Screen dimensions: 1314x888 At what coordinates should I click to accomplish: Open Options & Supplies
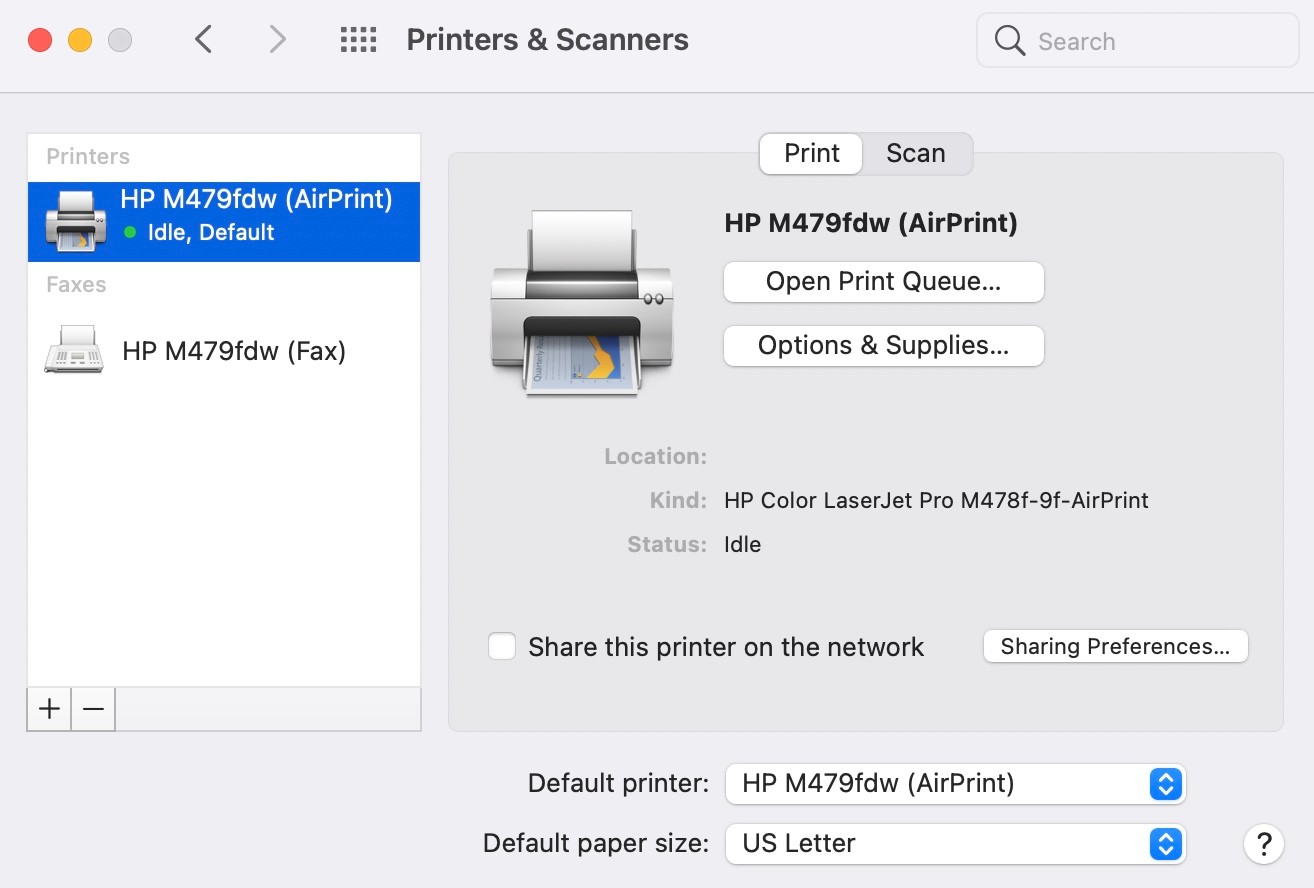tap(883, 346)
